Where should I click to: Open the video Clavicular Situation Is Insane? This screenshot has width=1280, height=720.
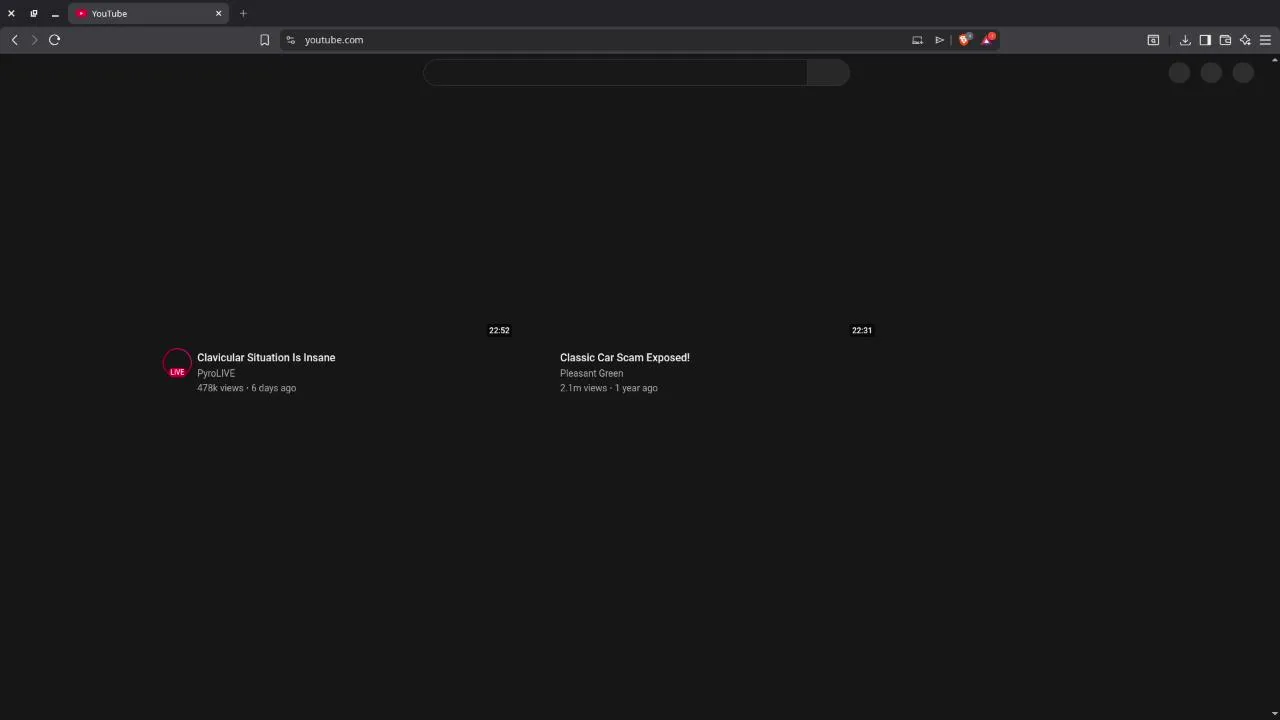266,357
